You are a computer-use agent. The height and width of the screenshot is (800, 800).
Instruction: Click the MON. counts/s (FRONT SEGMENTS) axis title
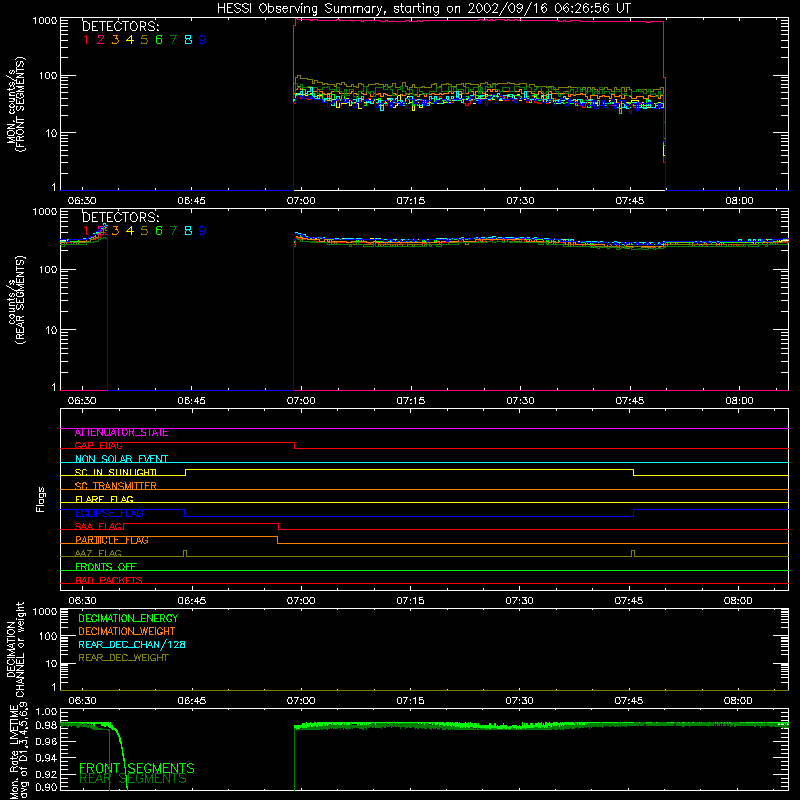[16, 104]
